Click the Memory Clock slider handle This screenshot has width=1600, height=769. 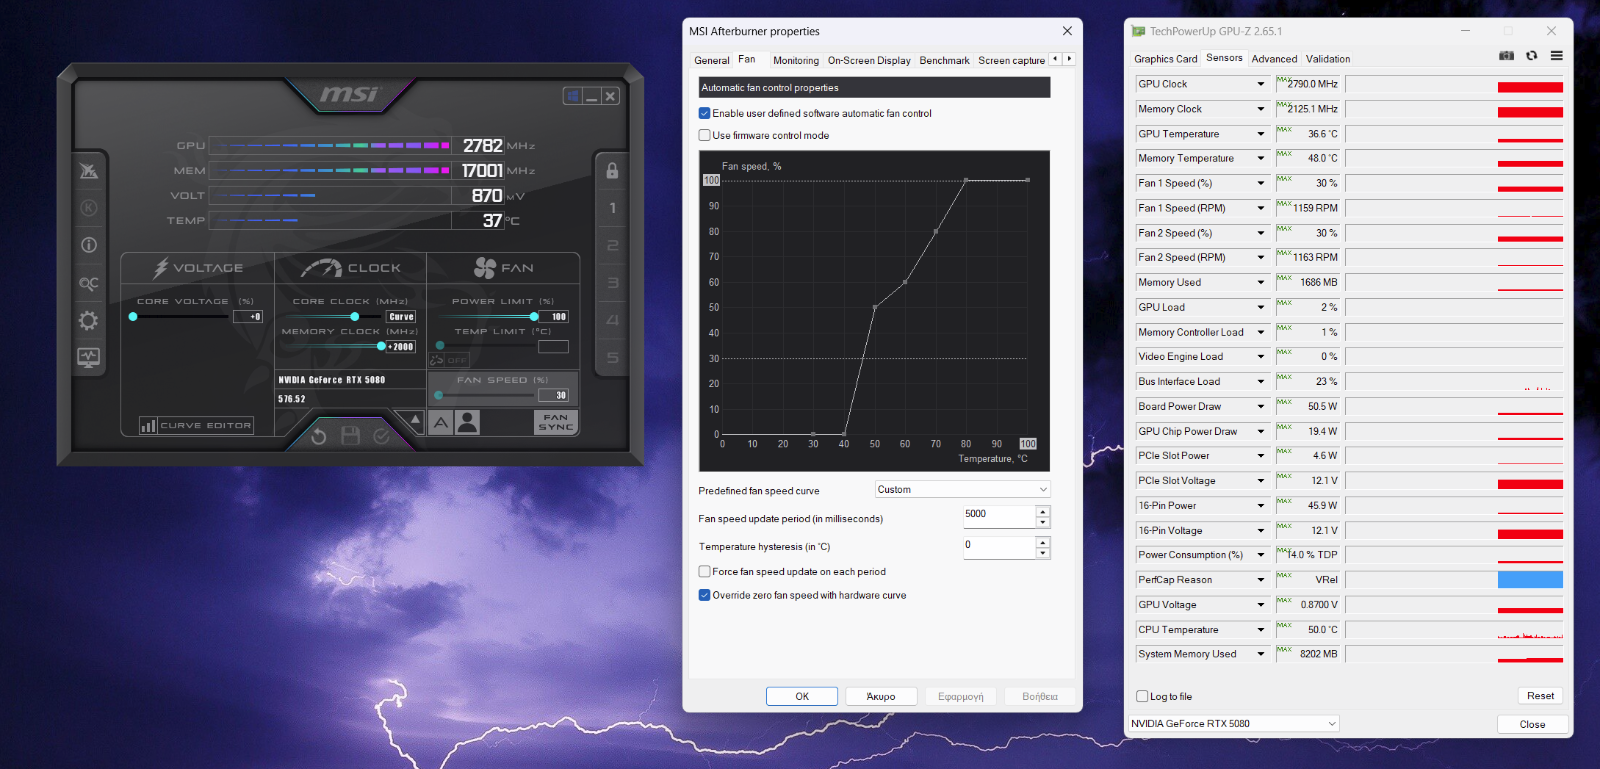[x=381, y=346]
